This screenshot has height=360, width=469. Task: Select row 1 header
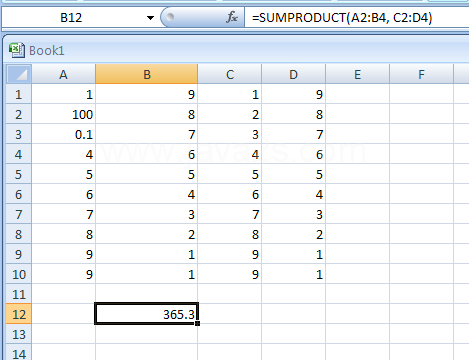pos(19,94)
